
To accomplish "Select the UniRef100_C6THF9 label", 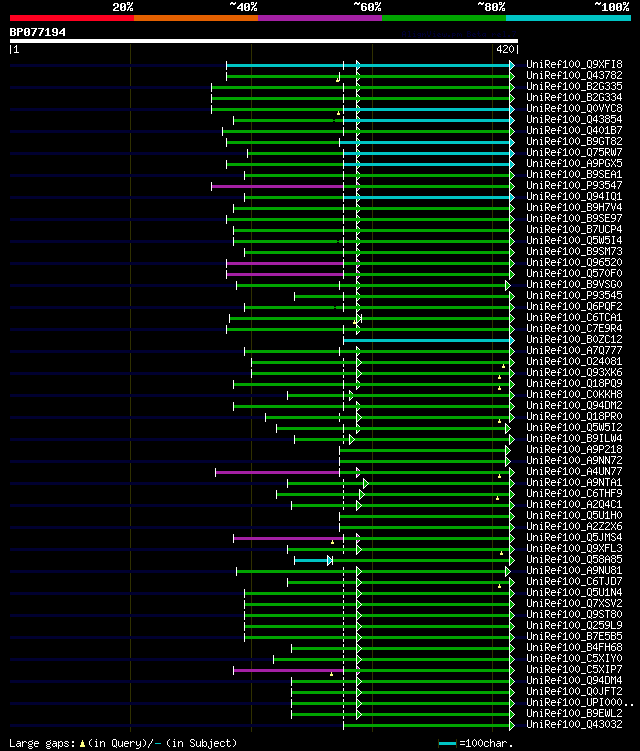I will 574,494.
